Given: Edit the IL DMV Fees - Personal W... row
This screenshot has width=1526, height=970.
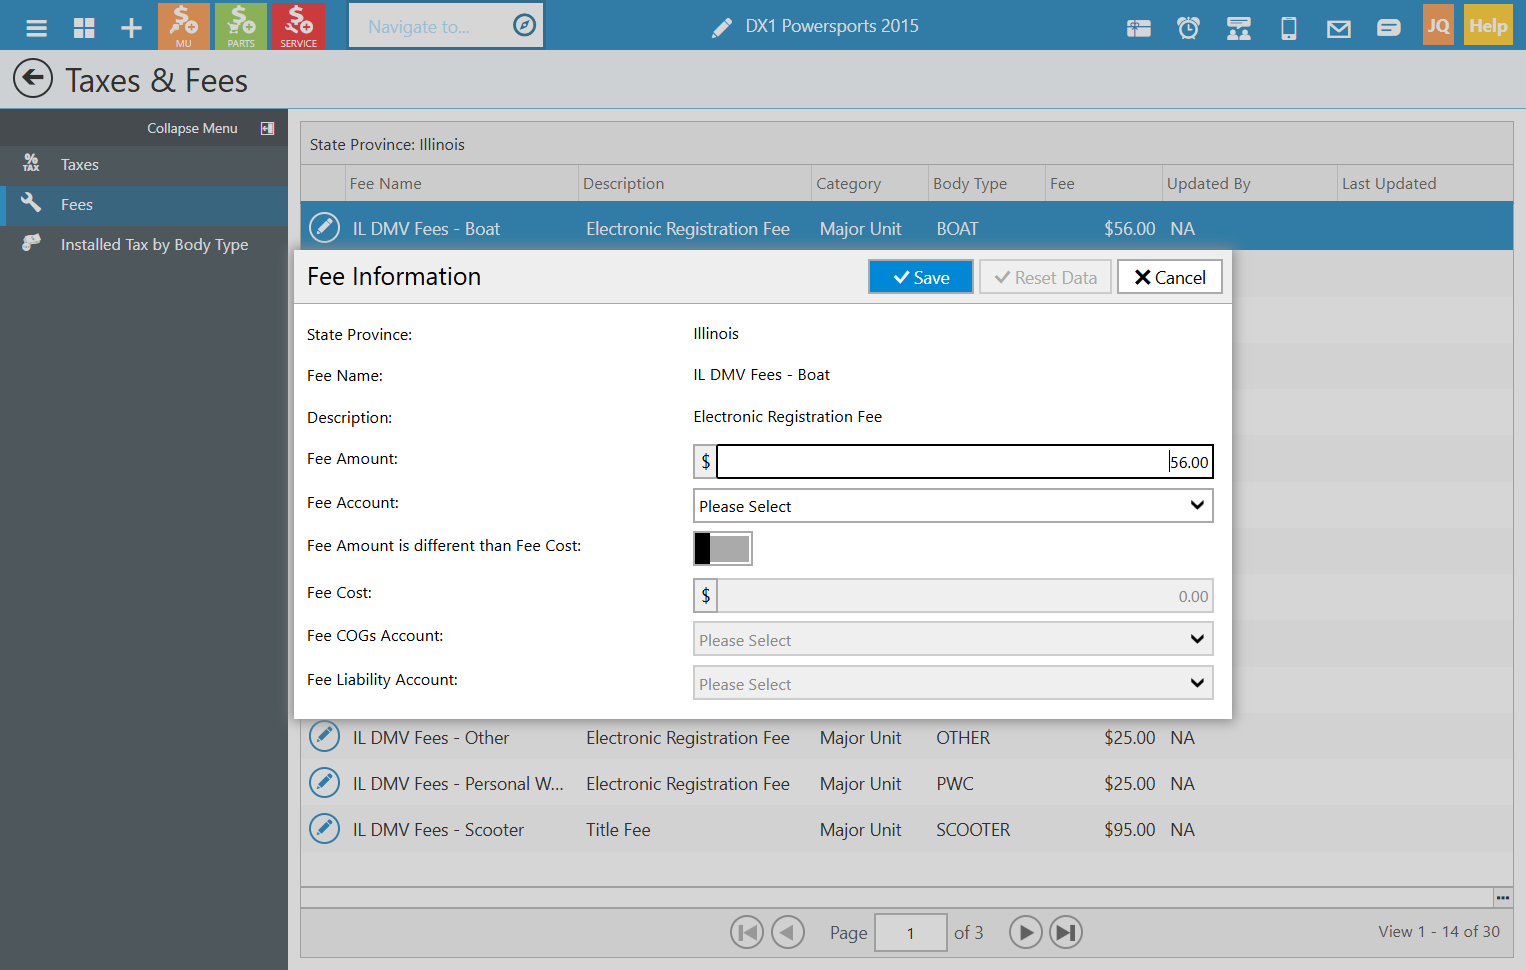Looking at the screenshot, I should click(x=324, y=782).
